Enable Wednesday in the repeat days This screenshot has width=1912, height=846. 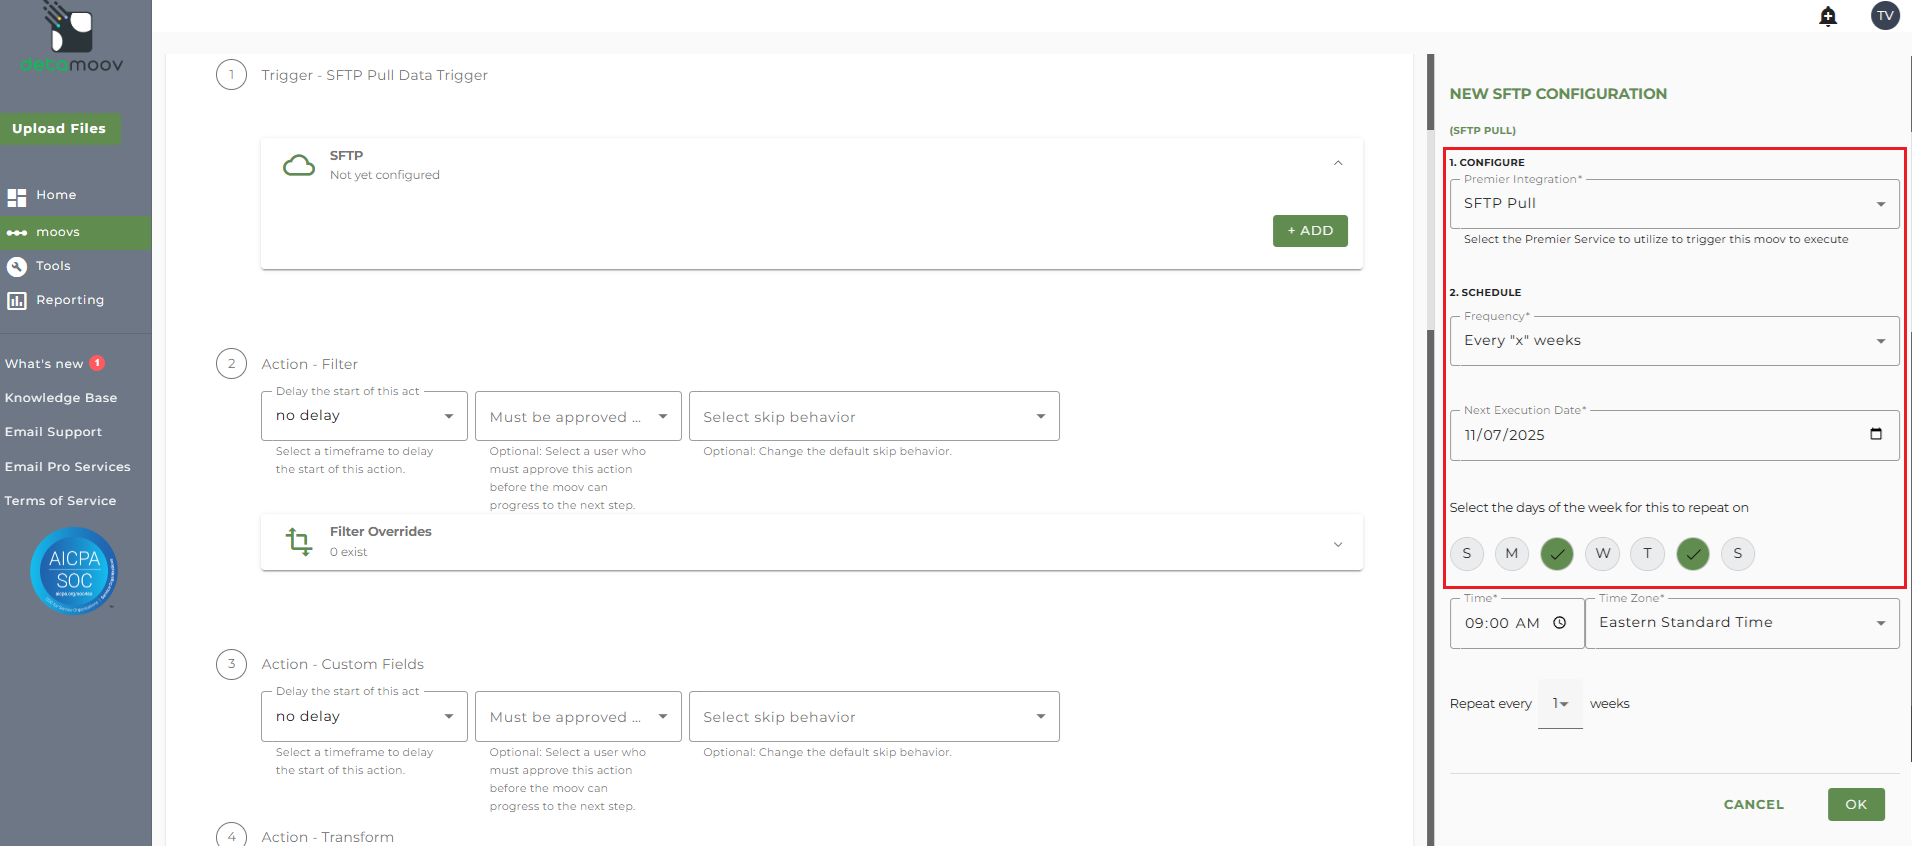tap(1602, 553)
